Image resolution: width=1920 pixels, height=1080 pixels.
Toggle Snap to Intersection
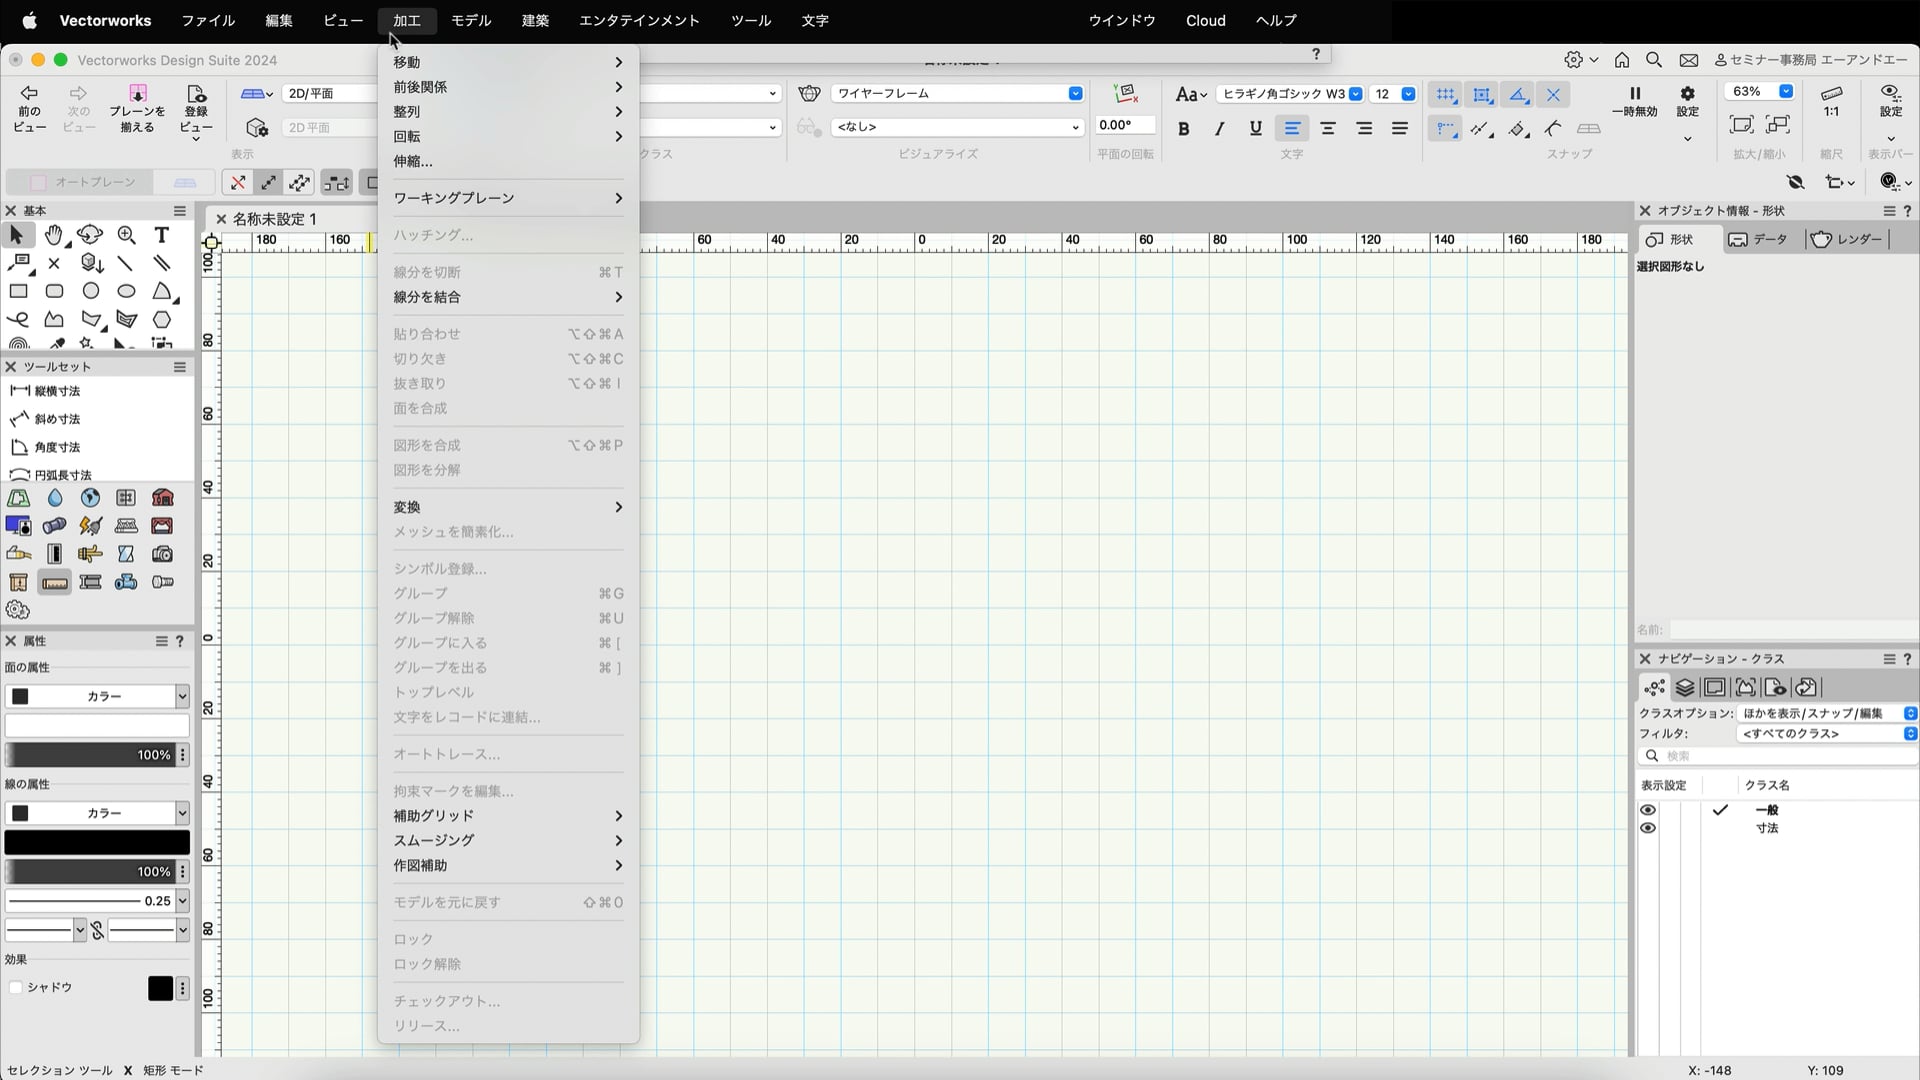point(1554,95)
